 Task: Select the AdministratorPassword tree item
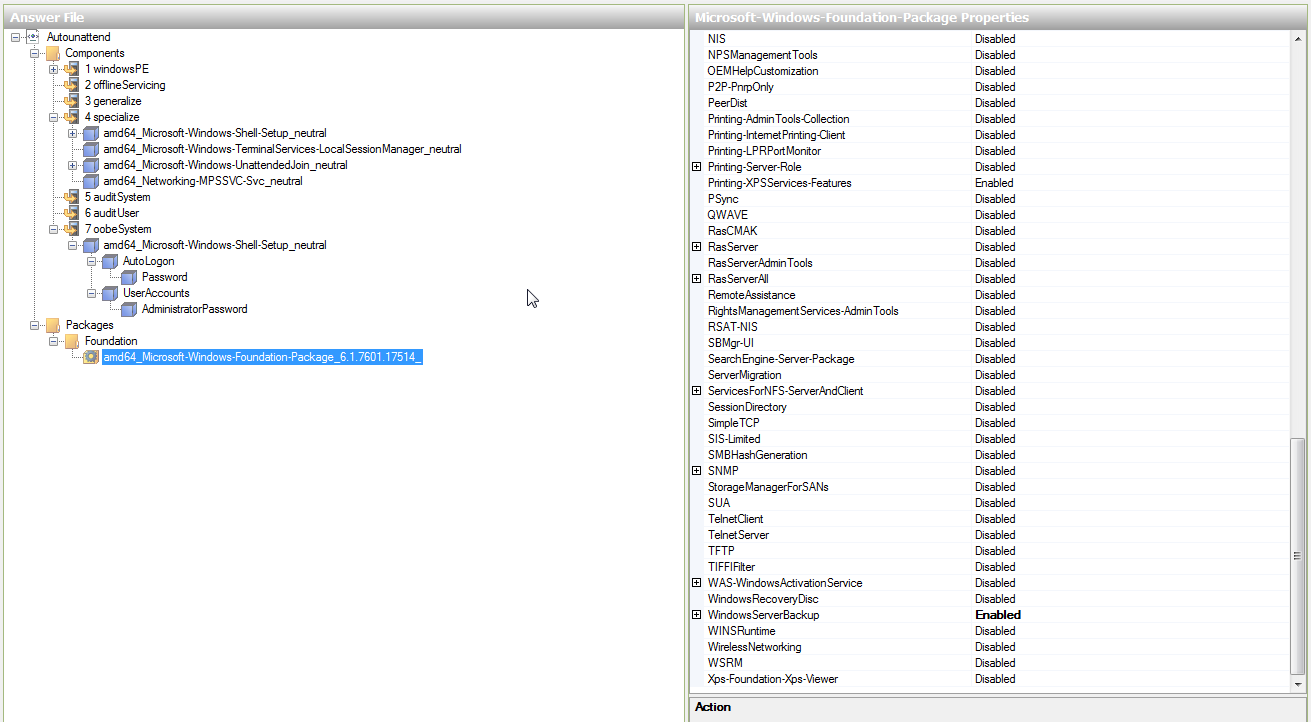tap(195, 309)
